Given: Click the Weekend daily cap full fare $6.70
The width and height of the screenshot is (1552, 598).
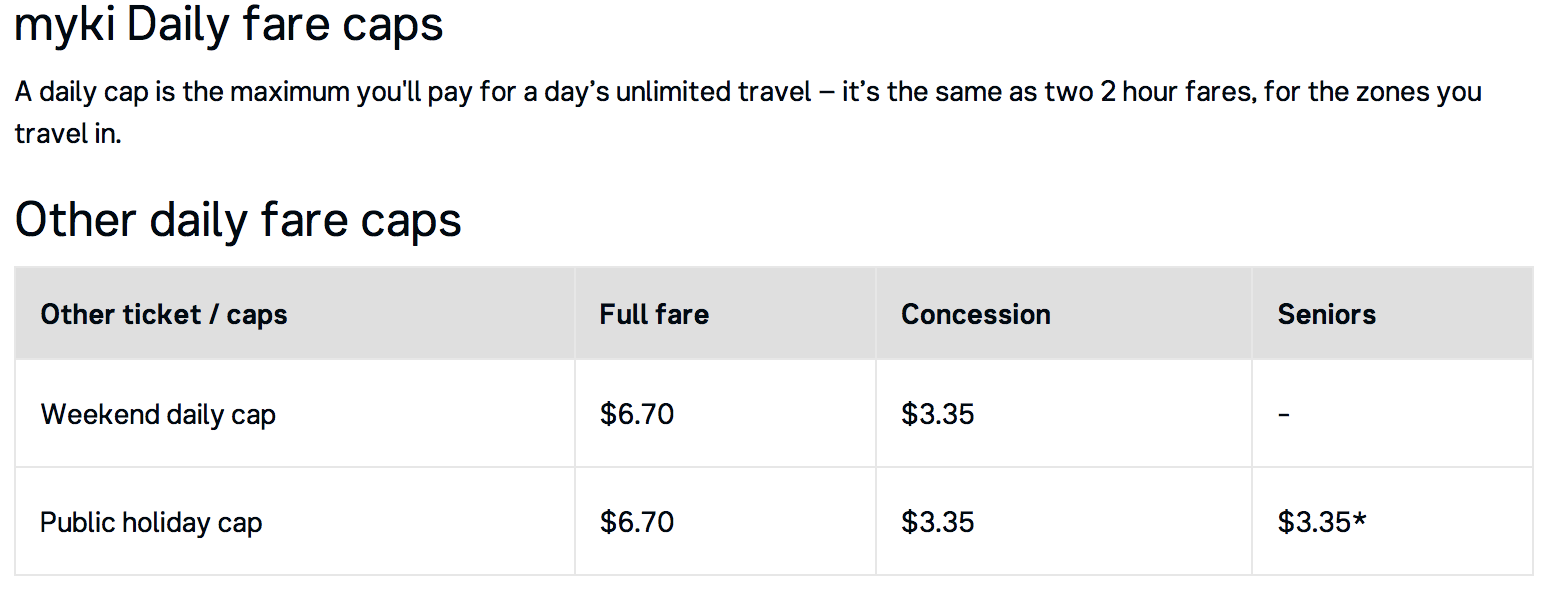Looking at the screenshot, I should (x=637, y=414).
